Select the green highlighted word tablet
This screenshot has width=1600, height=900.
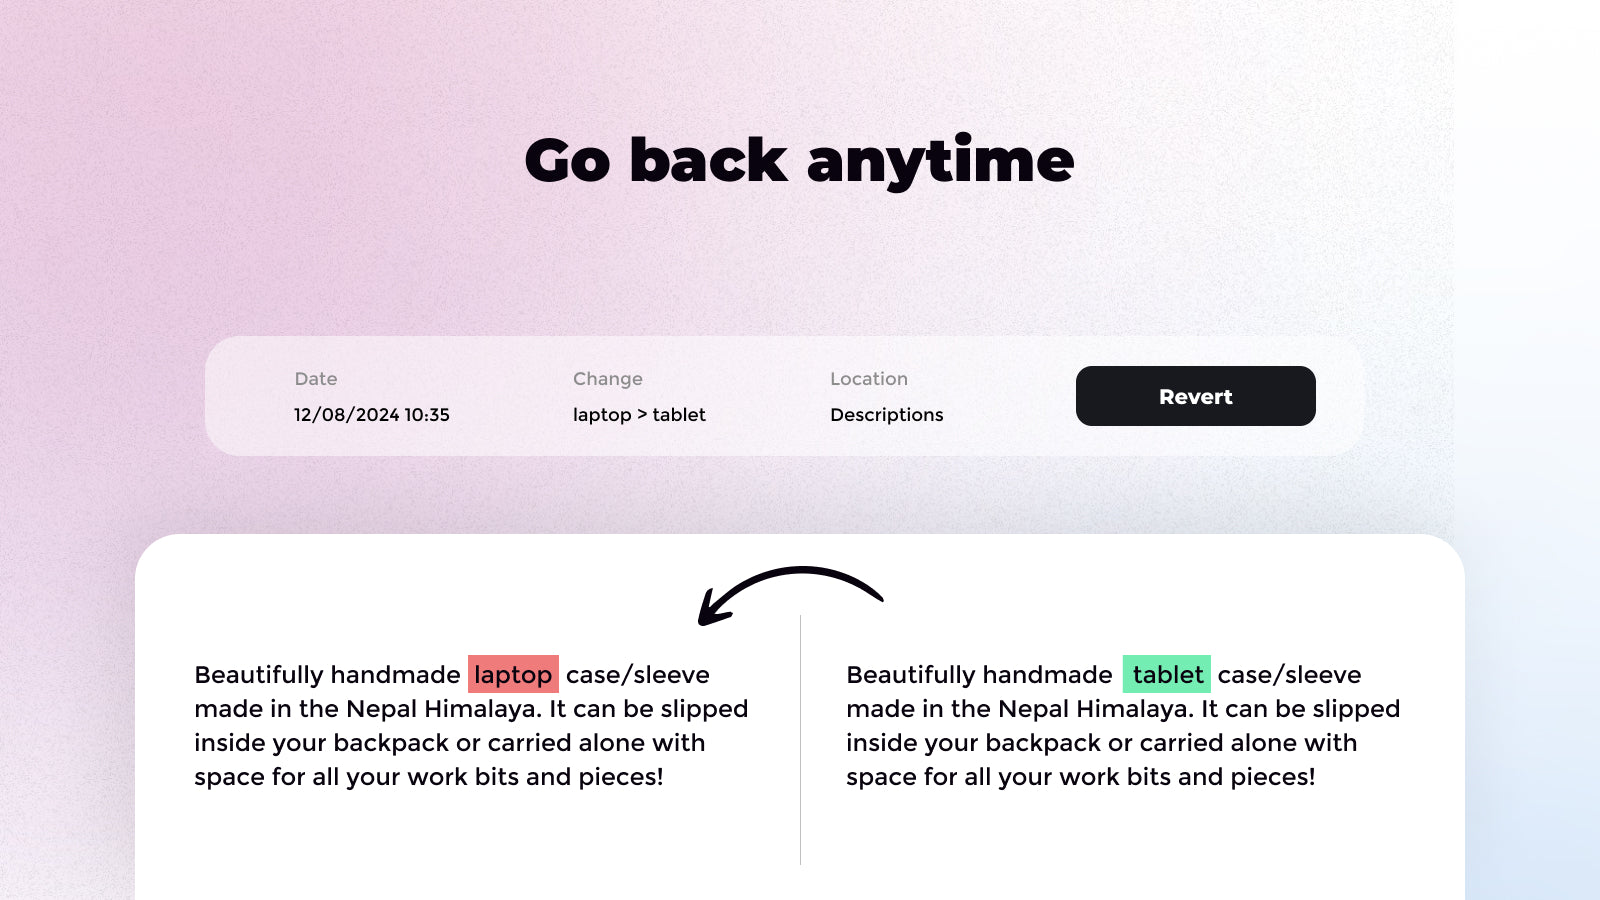tap(1167, 675)
